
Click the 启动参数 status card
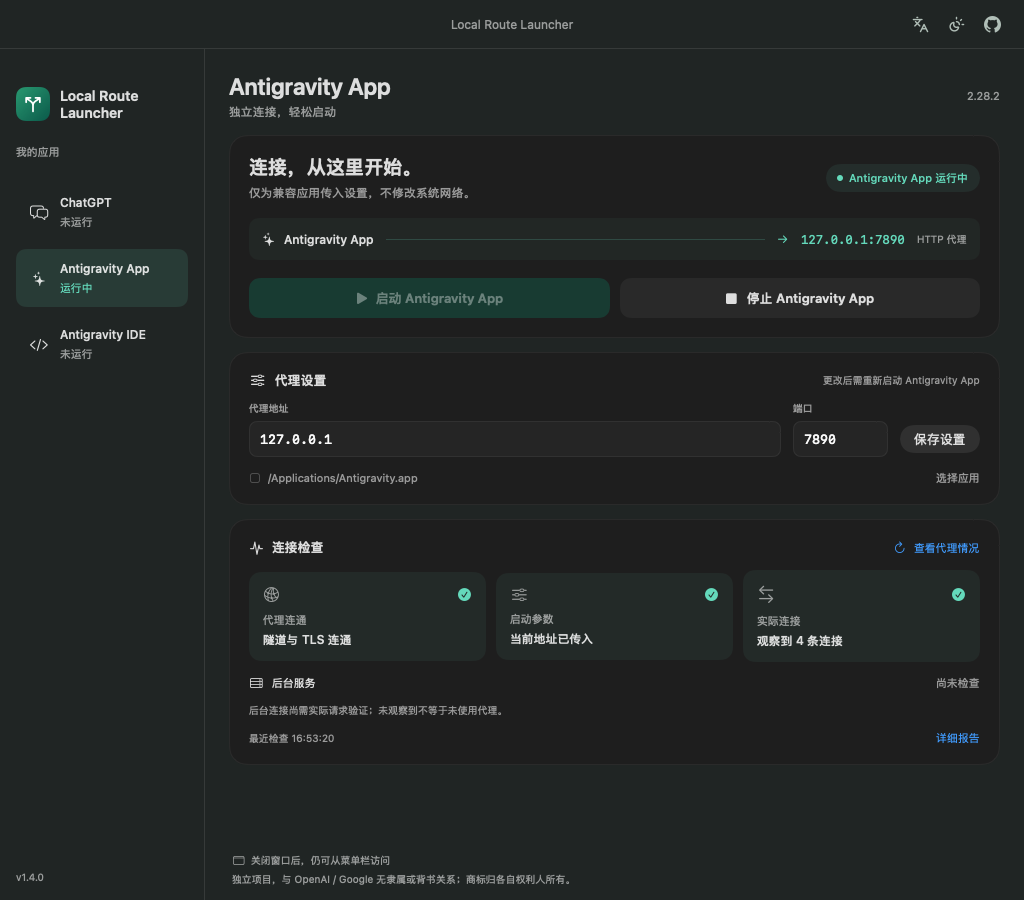[614, 617]
